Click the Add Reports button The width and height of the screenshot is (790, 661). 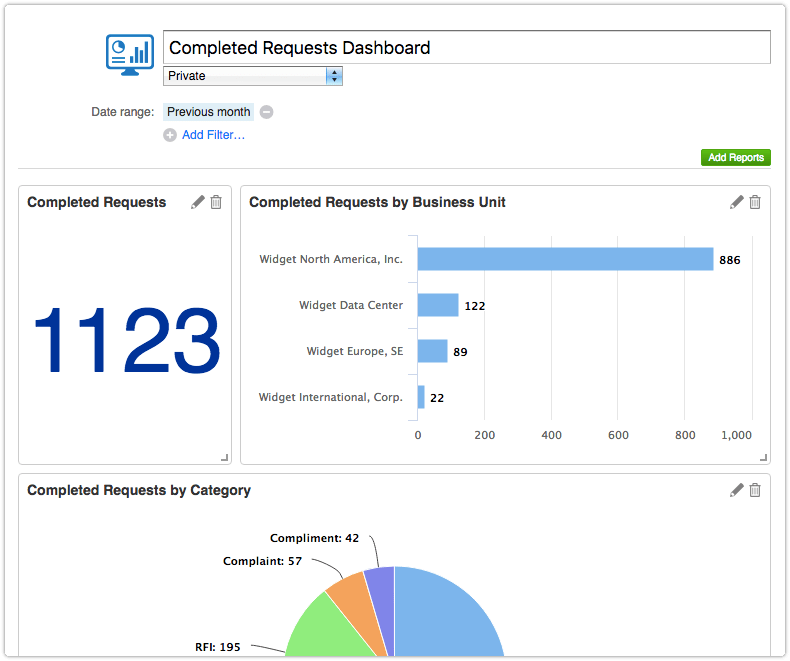736,158
